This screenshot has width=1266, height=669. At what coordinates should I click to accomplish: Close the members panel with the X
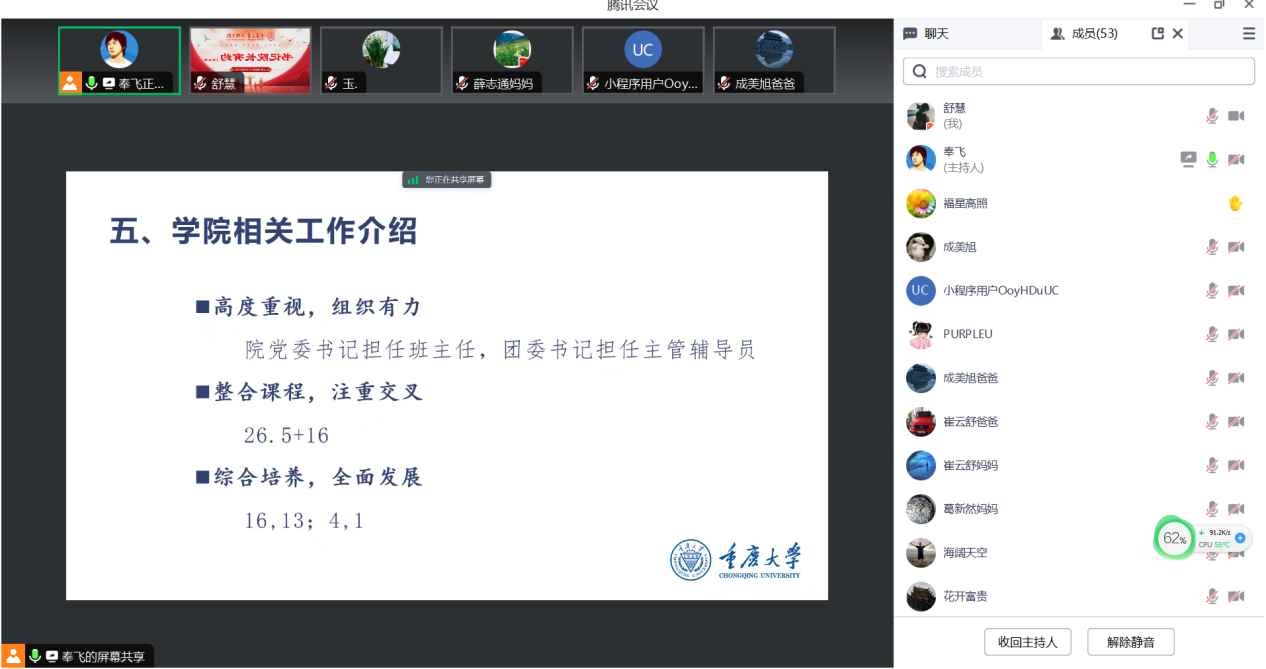pos(1178,33)
